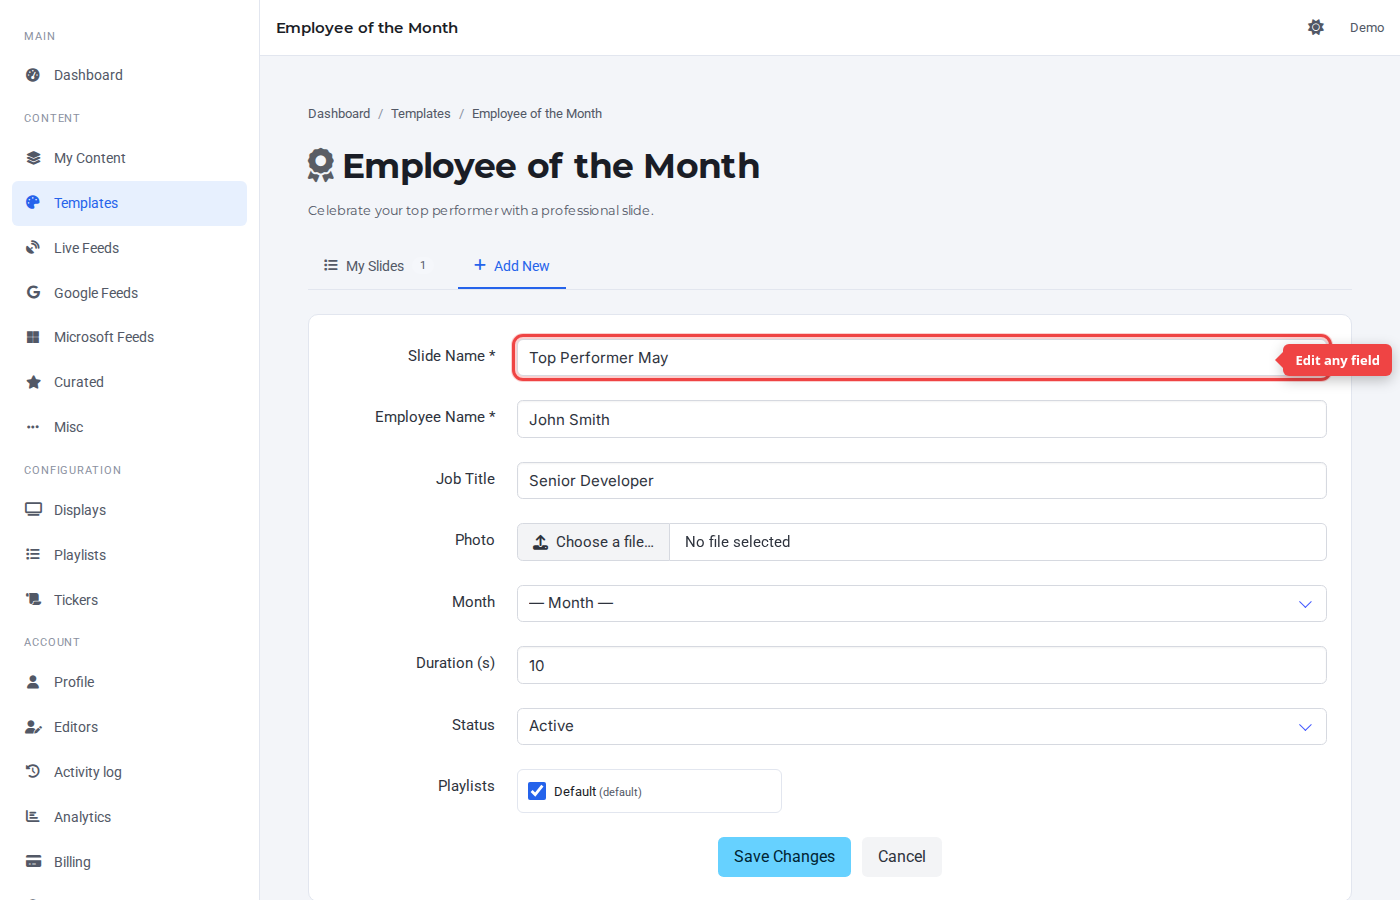Click the Displays monitor icon
Image resolution: width=1400 pixels, height=900 pixels.
(33, 510)
